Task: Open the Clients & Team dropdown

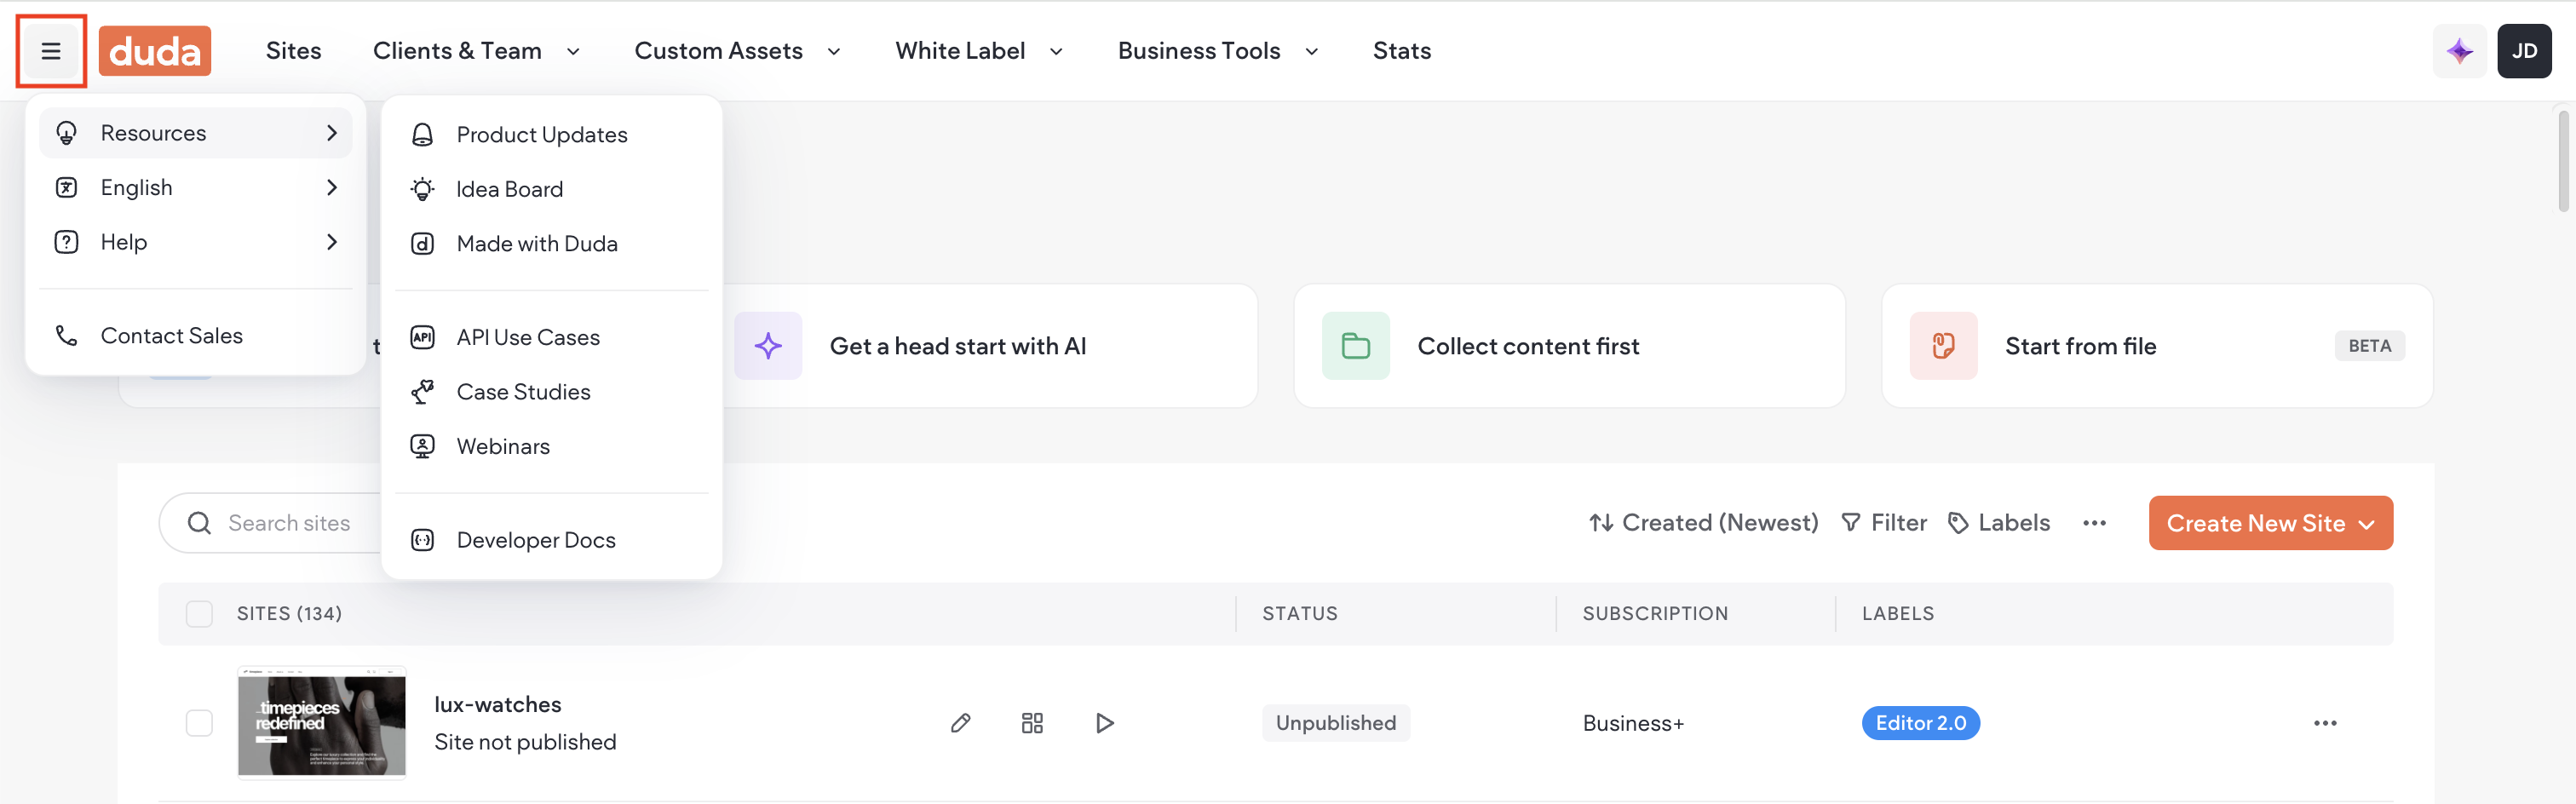Action: coord(476,51)
